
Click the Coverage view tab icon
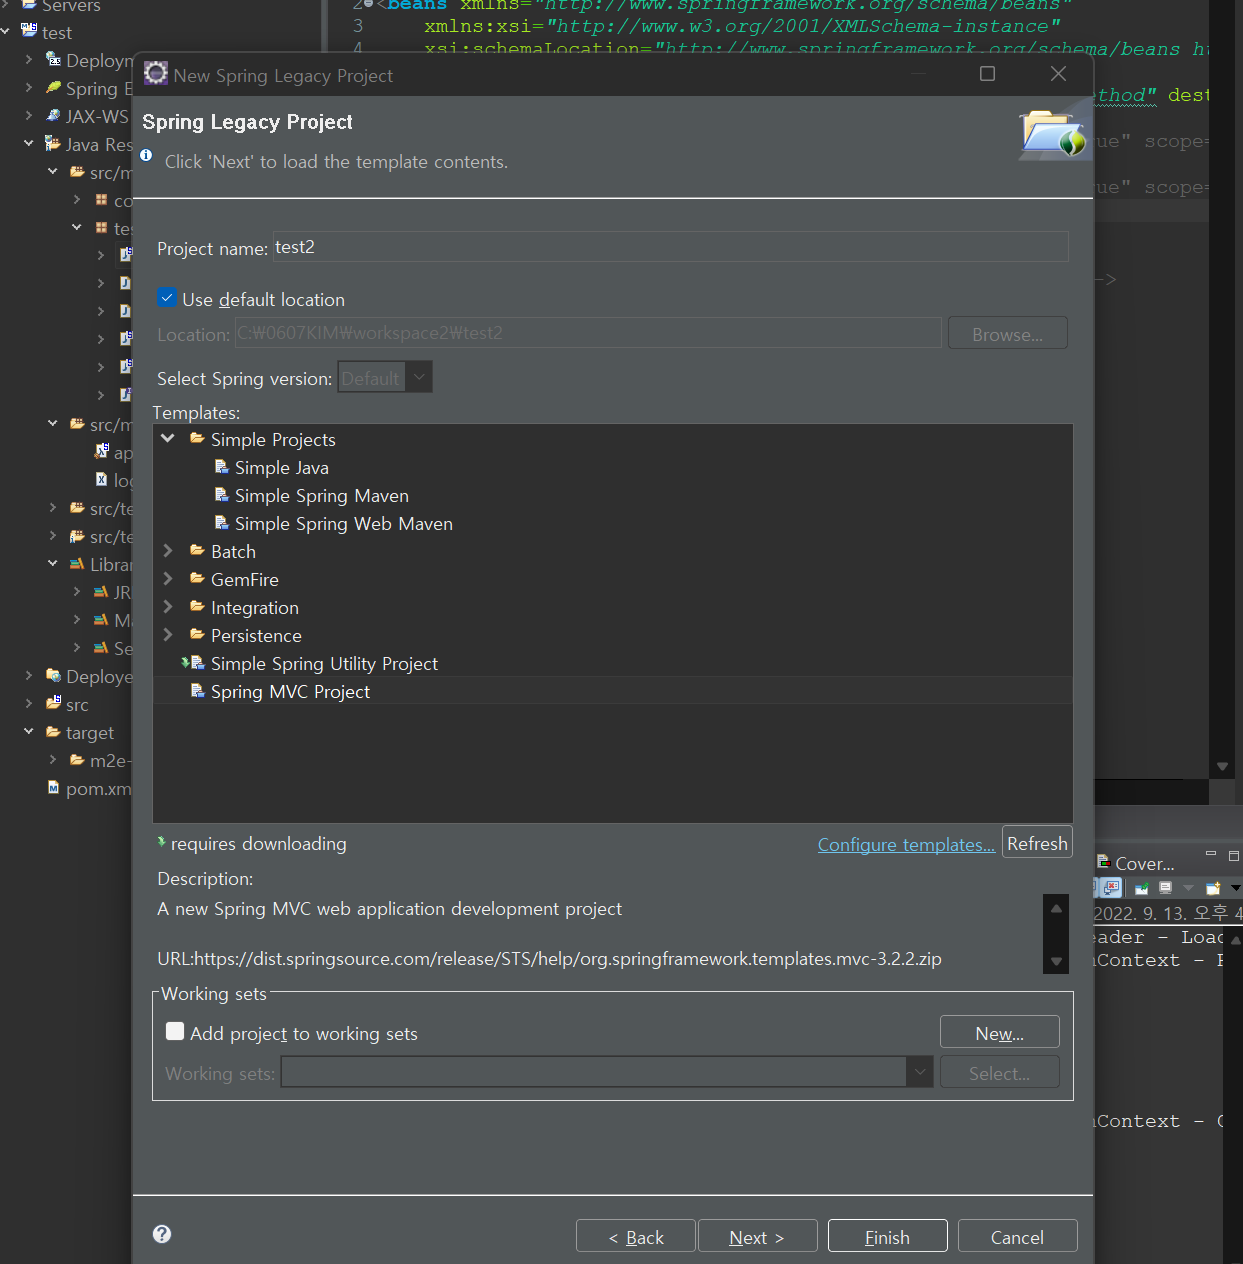pos(1104,862)
